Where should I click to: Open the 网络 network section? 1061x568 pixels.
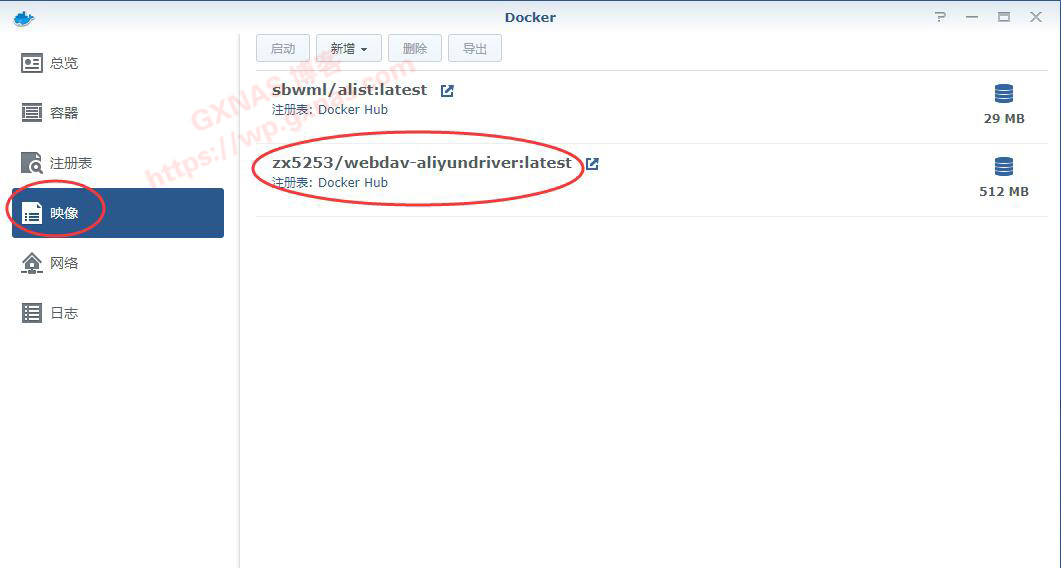118,263
